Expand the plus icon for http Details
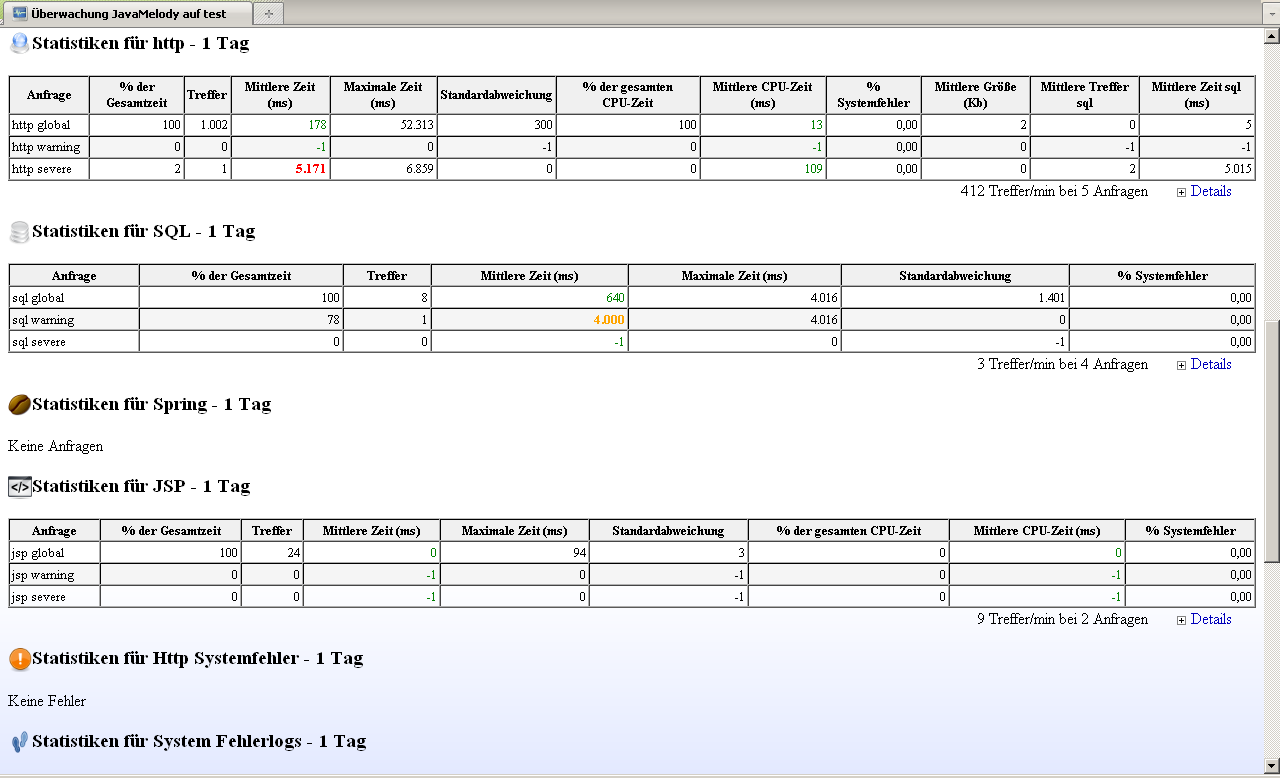 [1181, 192]
